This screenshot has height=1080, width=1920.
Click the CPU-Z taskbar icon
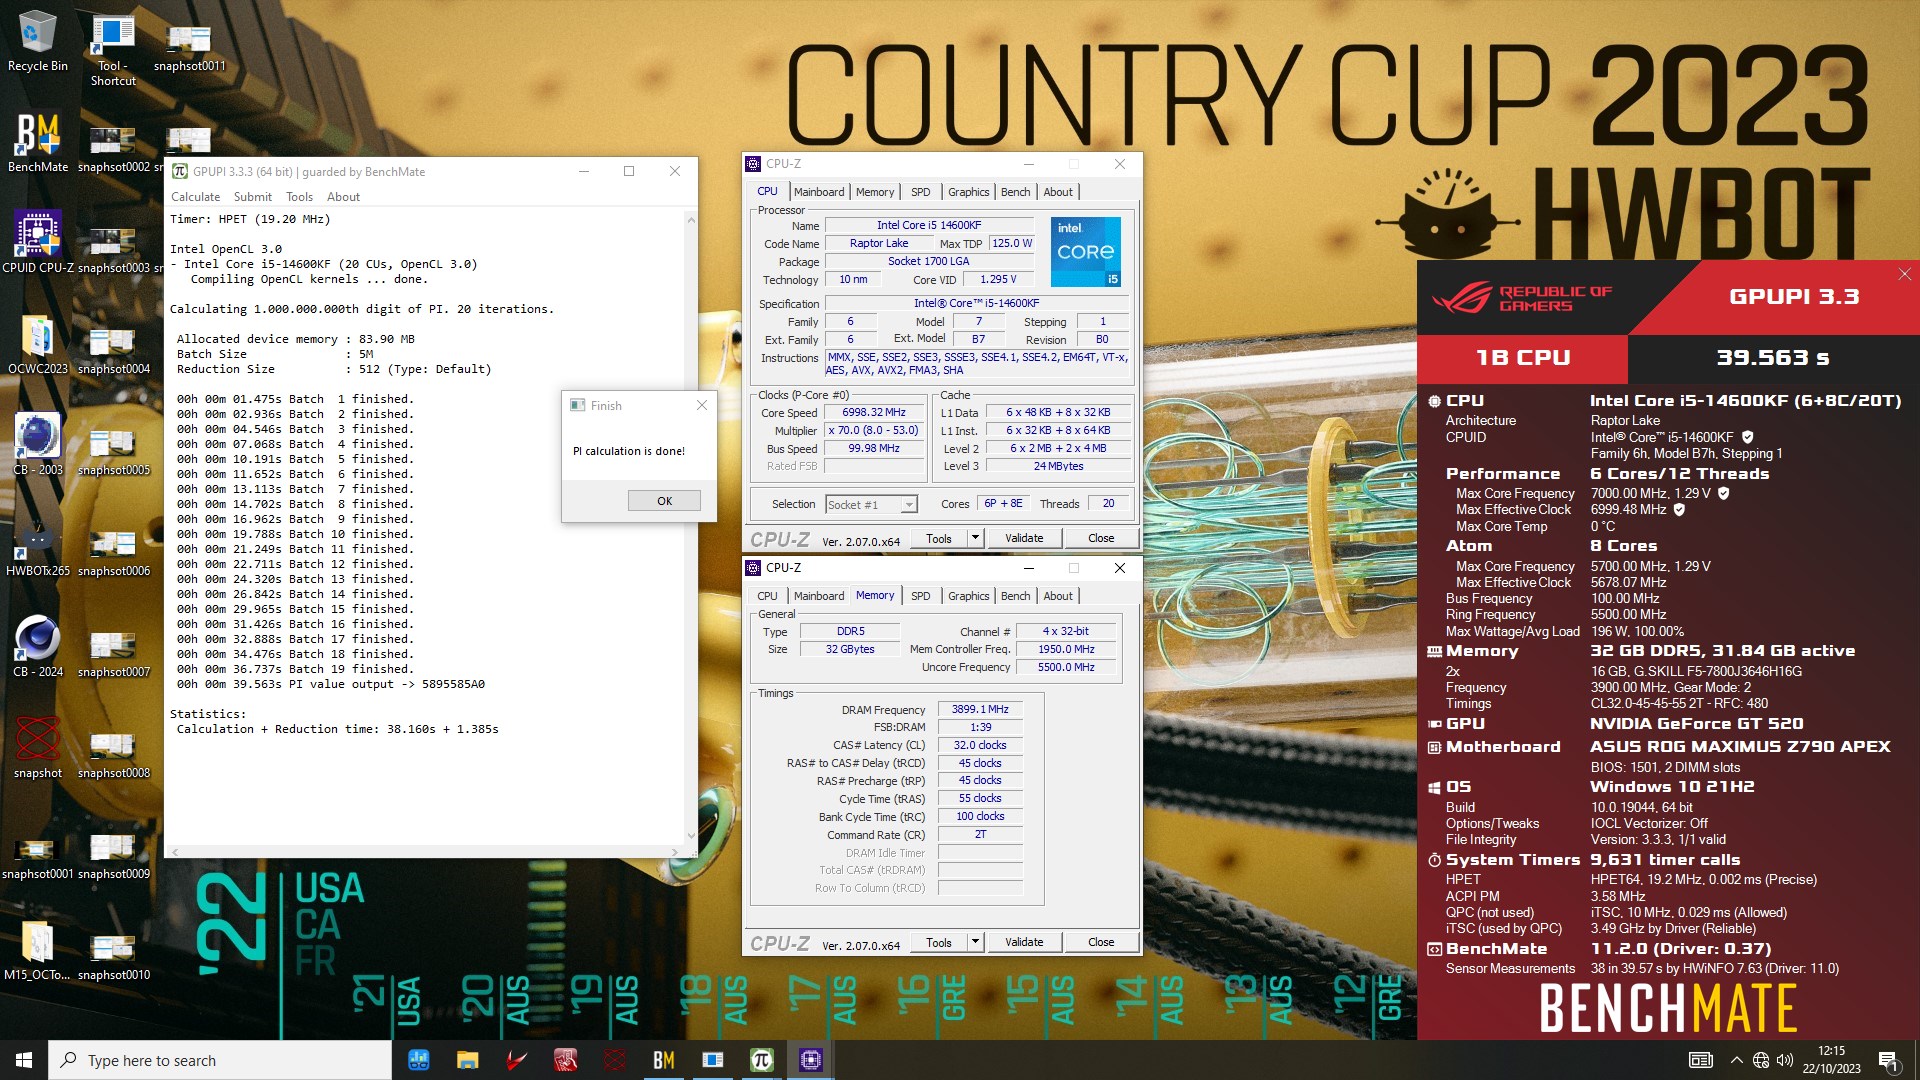point(810,1060)
